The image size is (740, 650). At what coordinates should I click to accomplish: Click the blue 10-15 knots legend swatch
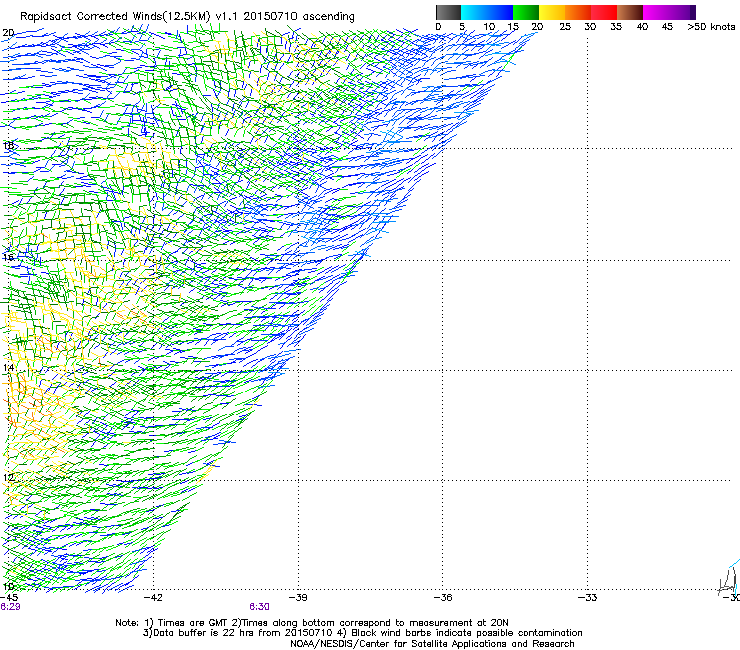click(500, 12)
